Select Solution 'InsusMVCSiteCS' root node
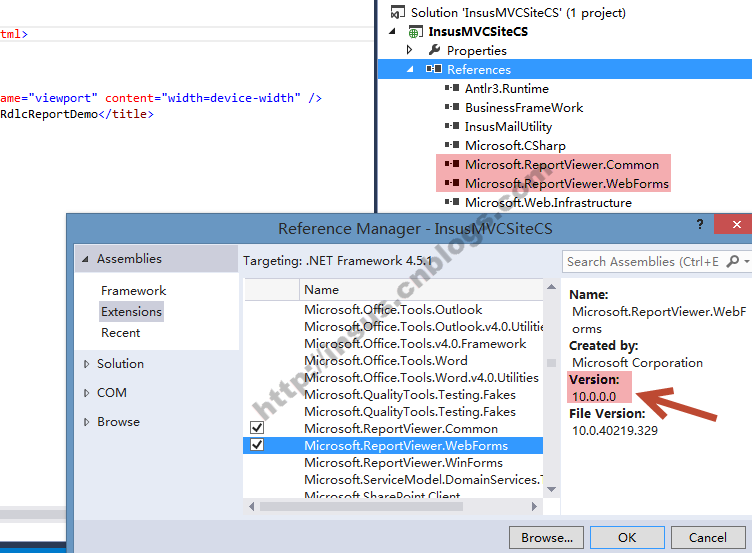Viewport: 752px width, 553px height. pyautogui.click(x=518, y=12)
